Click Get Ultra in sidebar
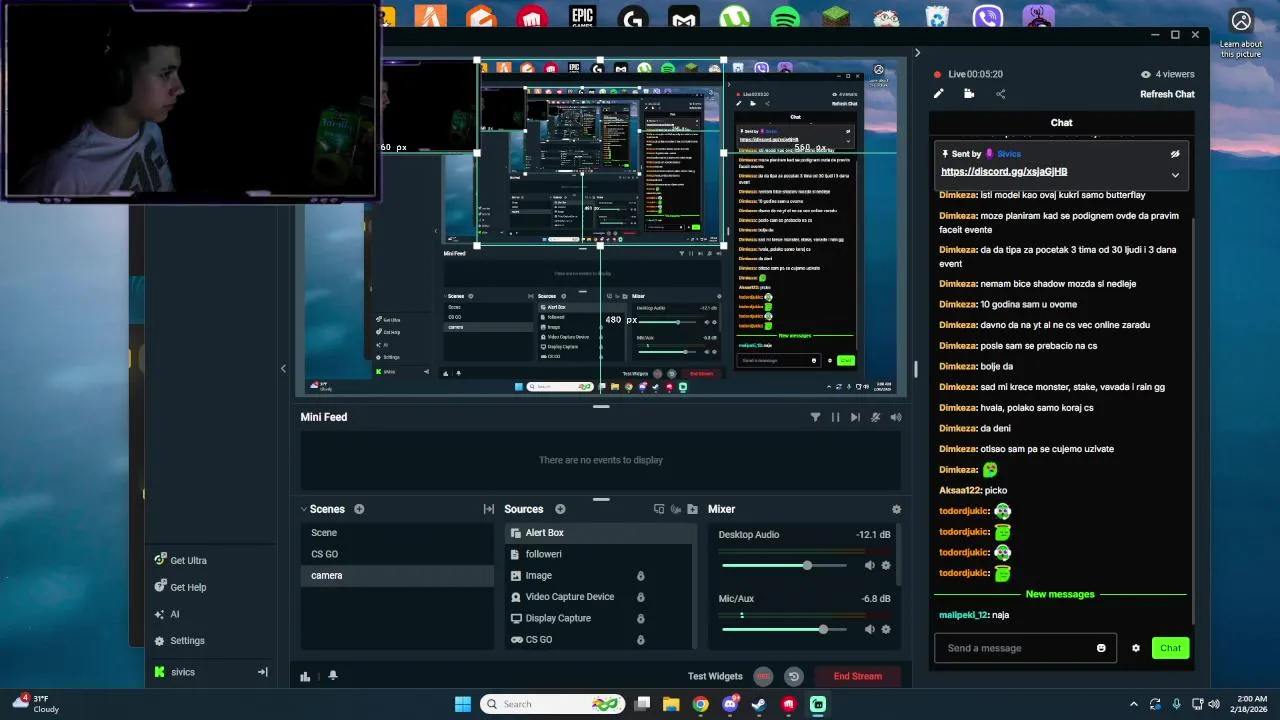The height and width of the screenshot is (720, 1280). pos(181,561)
